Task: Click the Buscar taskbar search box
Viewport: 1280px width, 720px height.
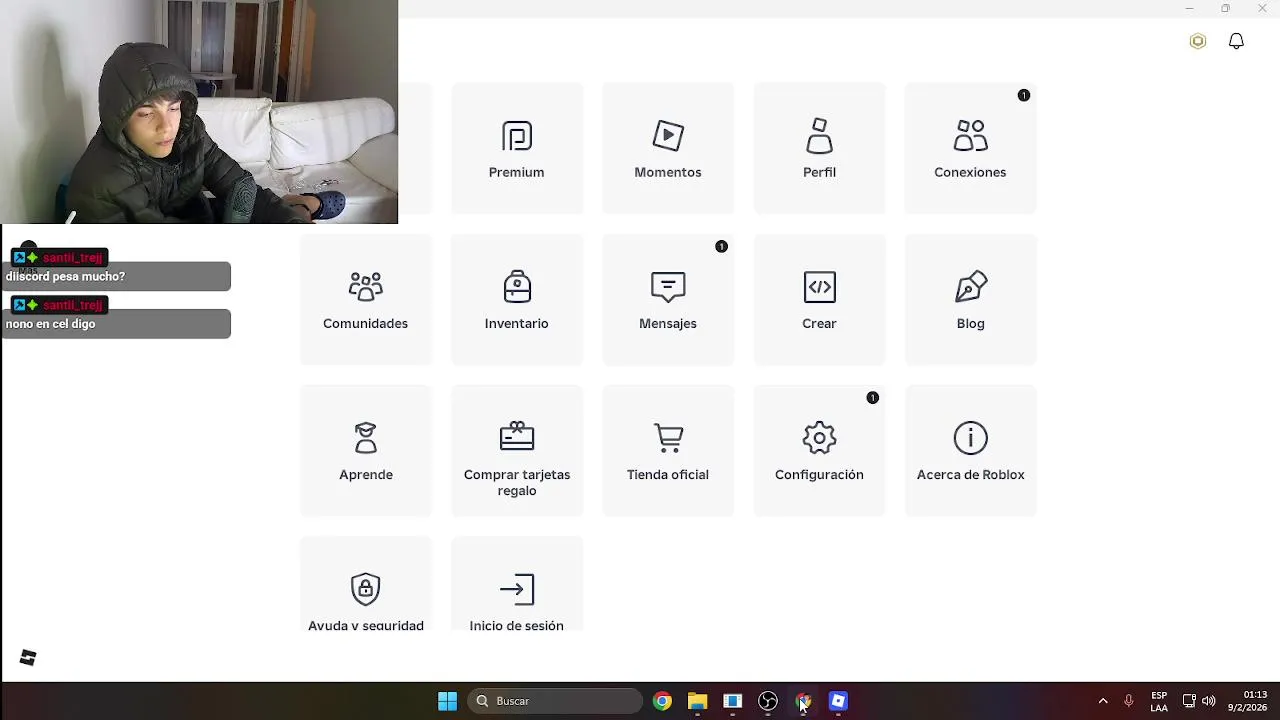Action: [x=556, y=701]
